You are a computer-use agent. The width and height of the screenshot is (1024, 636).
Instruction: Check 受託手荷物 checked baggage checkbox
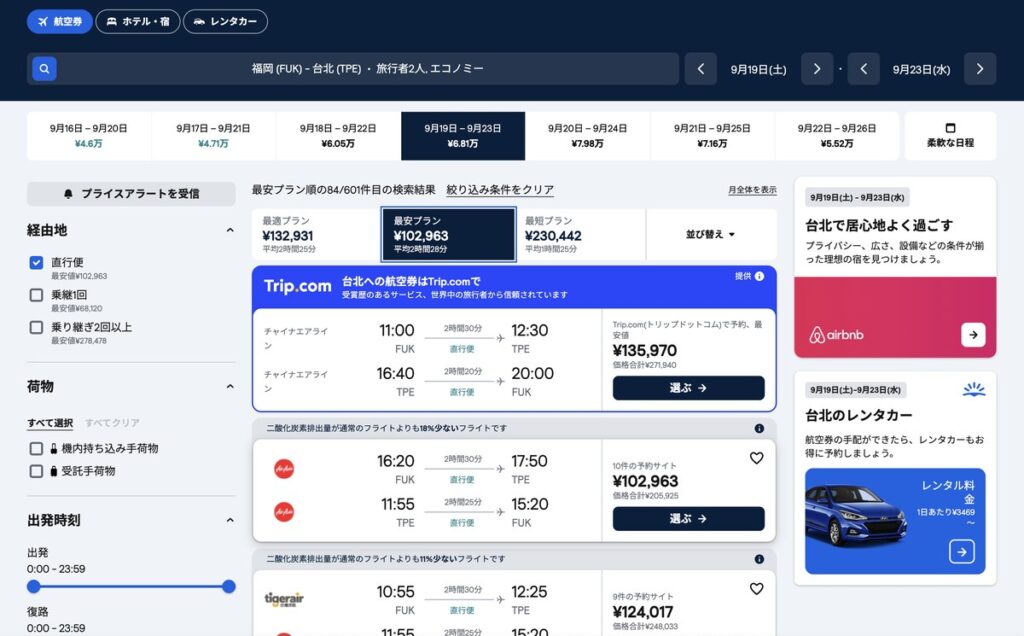tap(36, 471)
